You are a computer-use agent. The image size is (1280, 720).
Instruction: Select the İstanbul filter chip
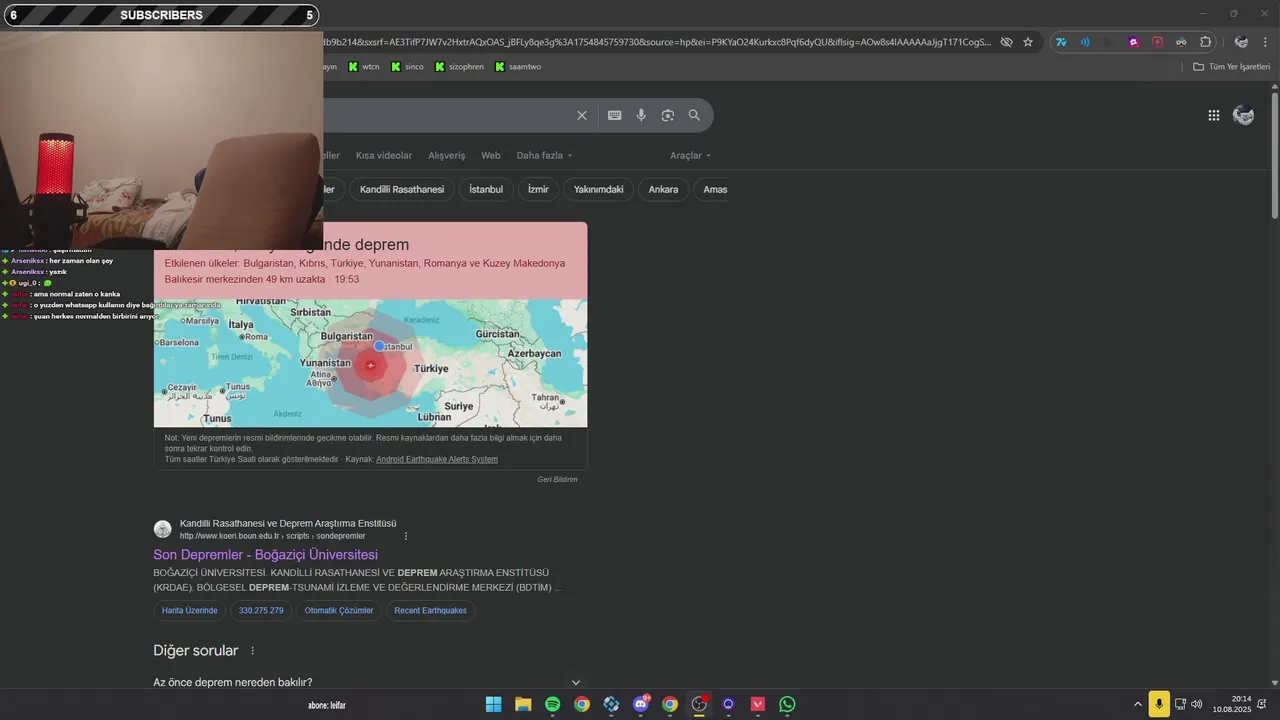pyautogui.click(x=486, y=189)
